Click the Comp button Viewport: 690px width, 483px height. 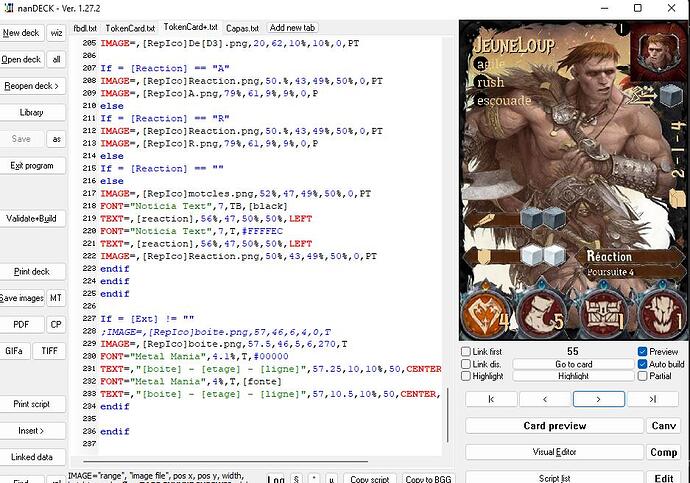[664, 452]
